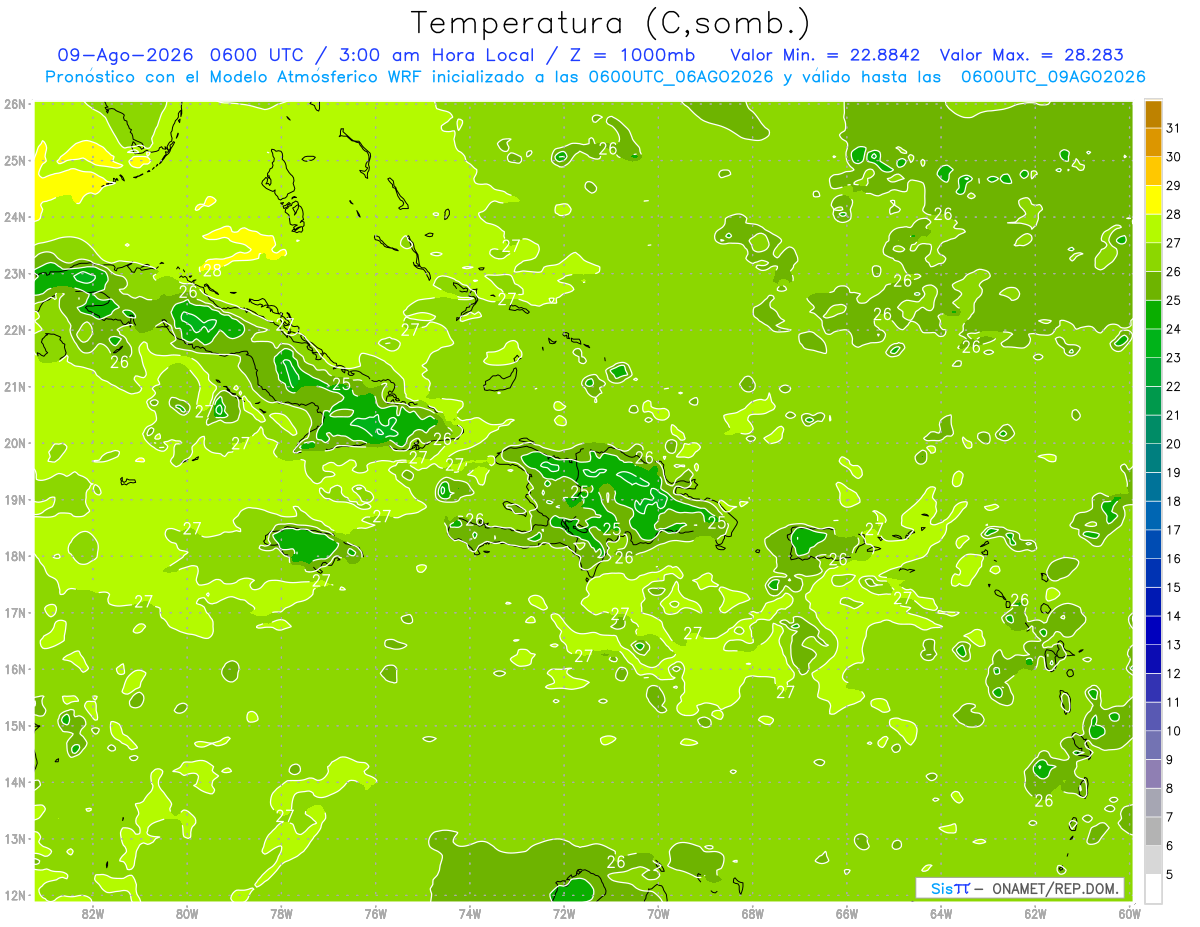Click the title Temperatura (C,somb.)
This screenshot has height=927, width=1200.
(x=610, y=22)
